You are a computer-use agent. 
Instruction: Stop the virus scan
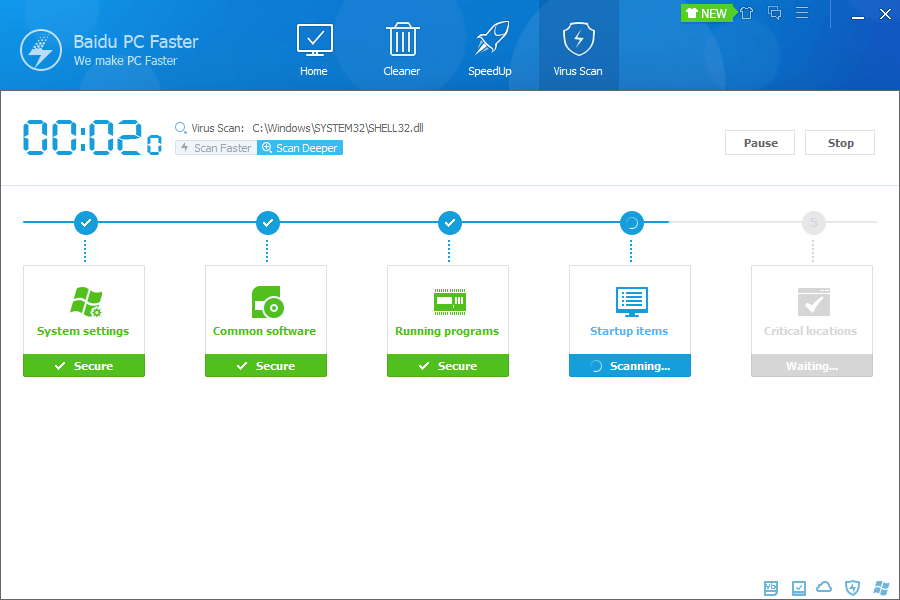coord(840,142)
